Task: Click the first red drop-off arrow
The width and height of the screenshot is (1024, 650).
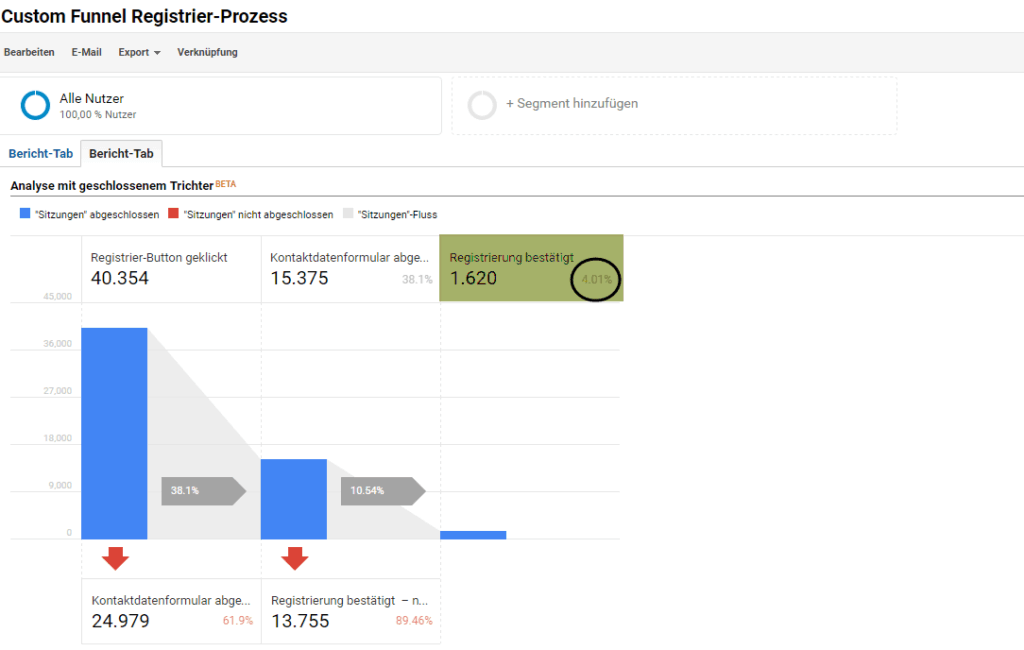Action: [x=115, y=558]
